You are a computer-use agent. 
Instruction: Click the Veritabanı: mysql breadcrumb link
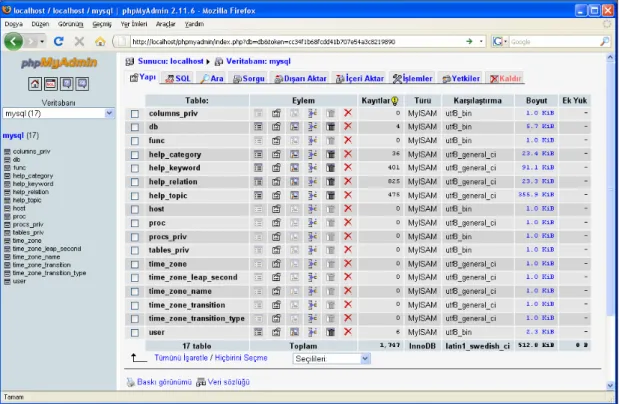click(x=258, y=61)
